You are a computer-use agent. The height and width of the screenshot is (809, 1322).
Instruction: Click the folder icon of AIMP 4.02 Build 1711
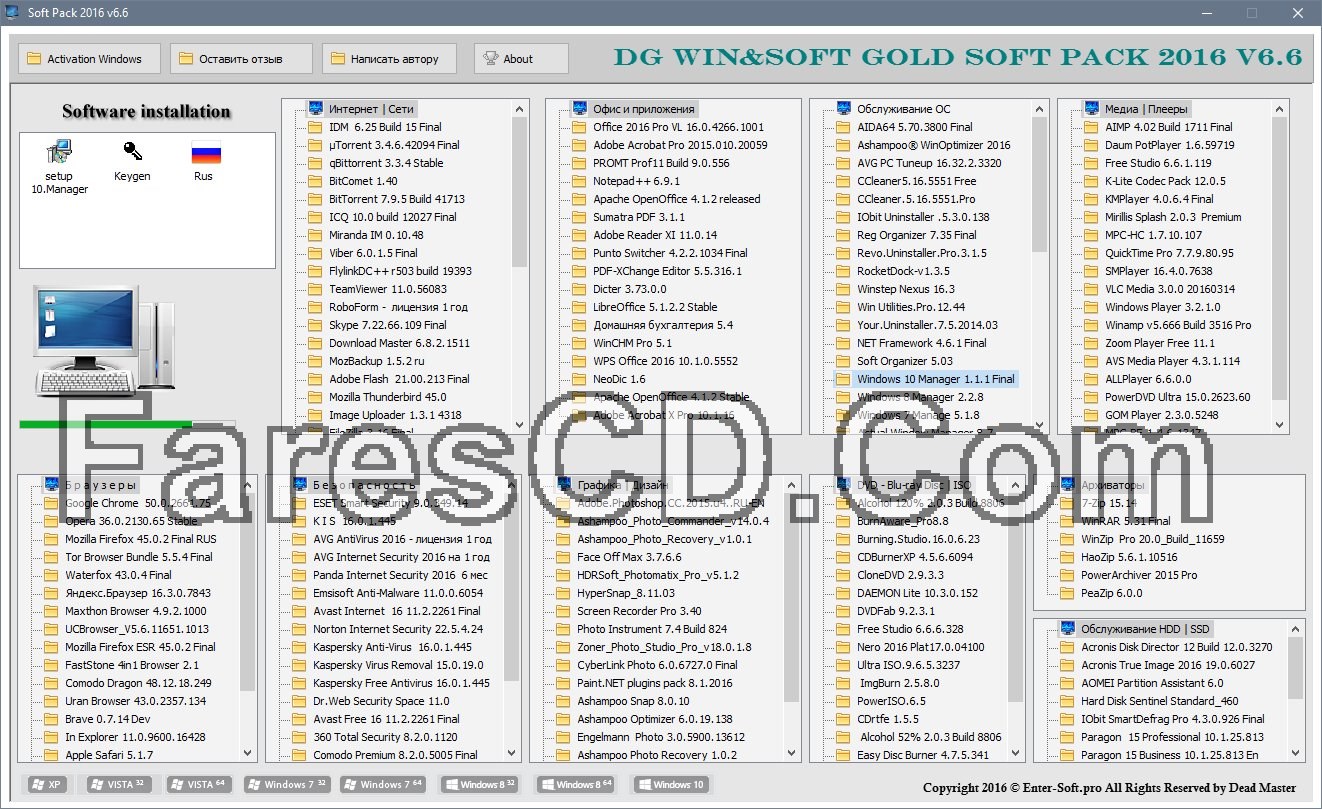click(x=1091, y=127)
